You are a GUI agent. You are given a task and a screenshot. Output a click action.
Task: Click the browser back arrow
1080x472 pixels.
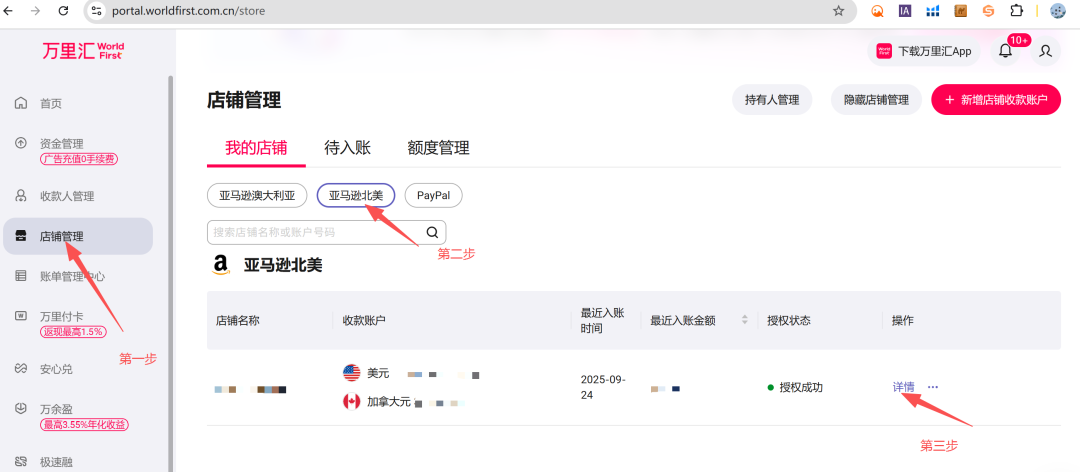coord(8,10)
